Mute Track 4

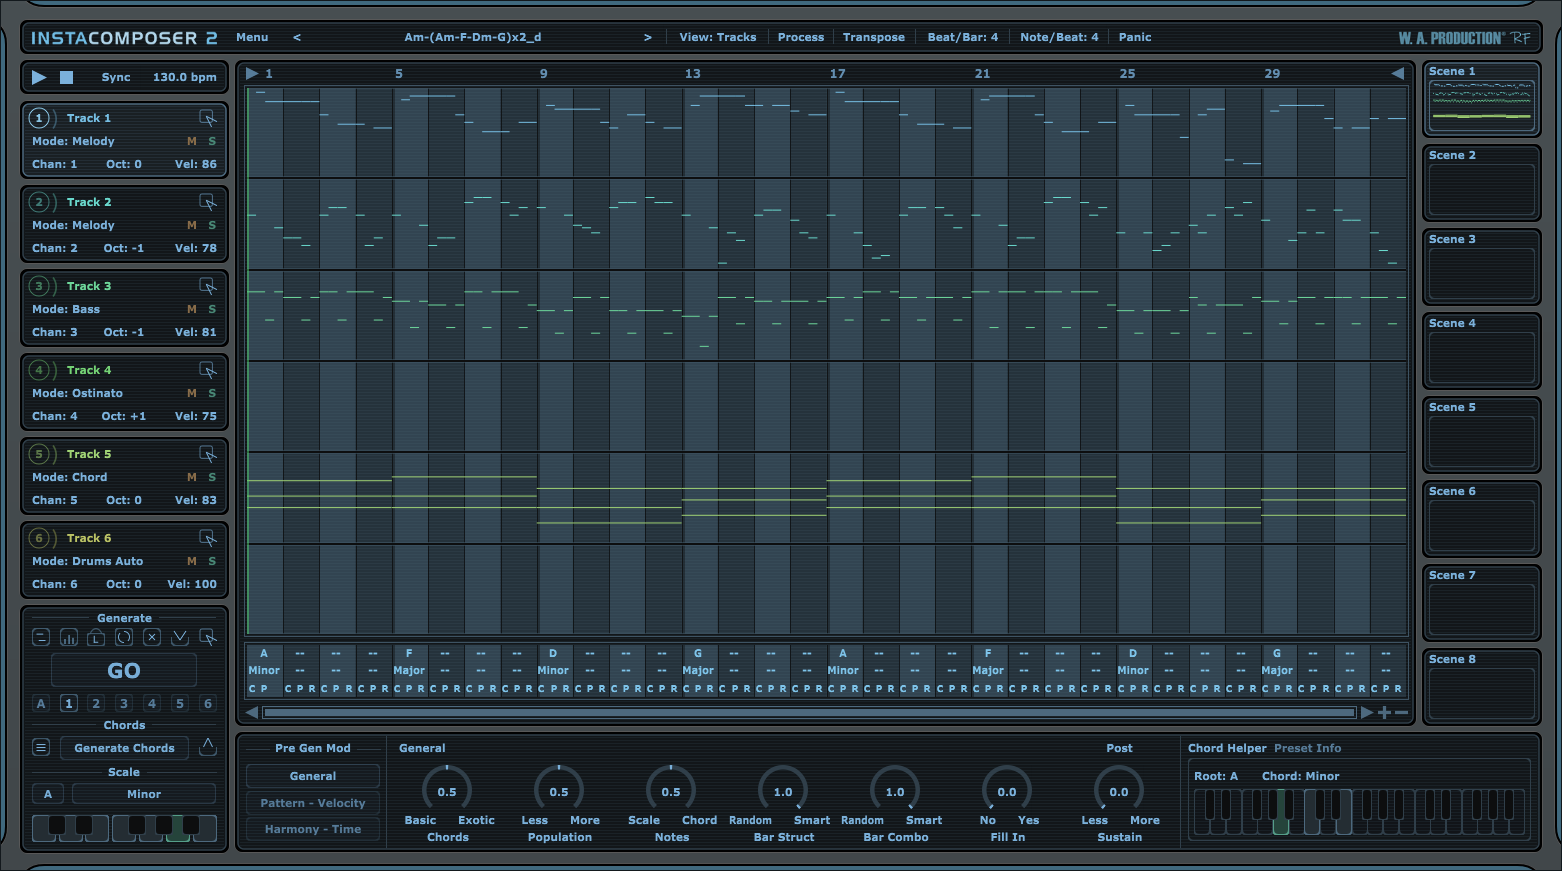(x=192, y=393)
